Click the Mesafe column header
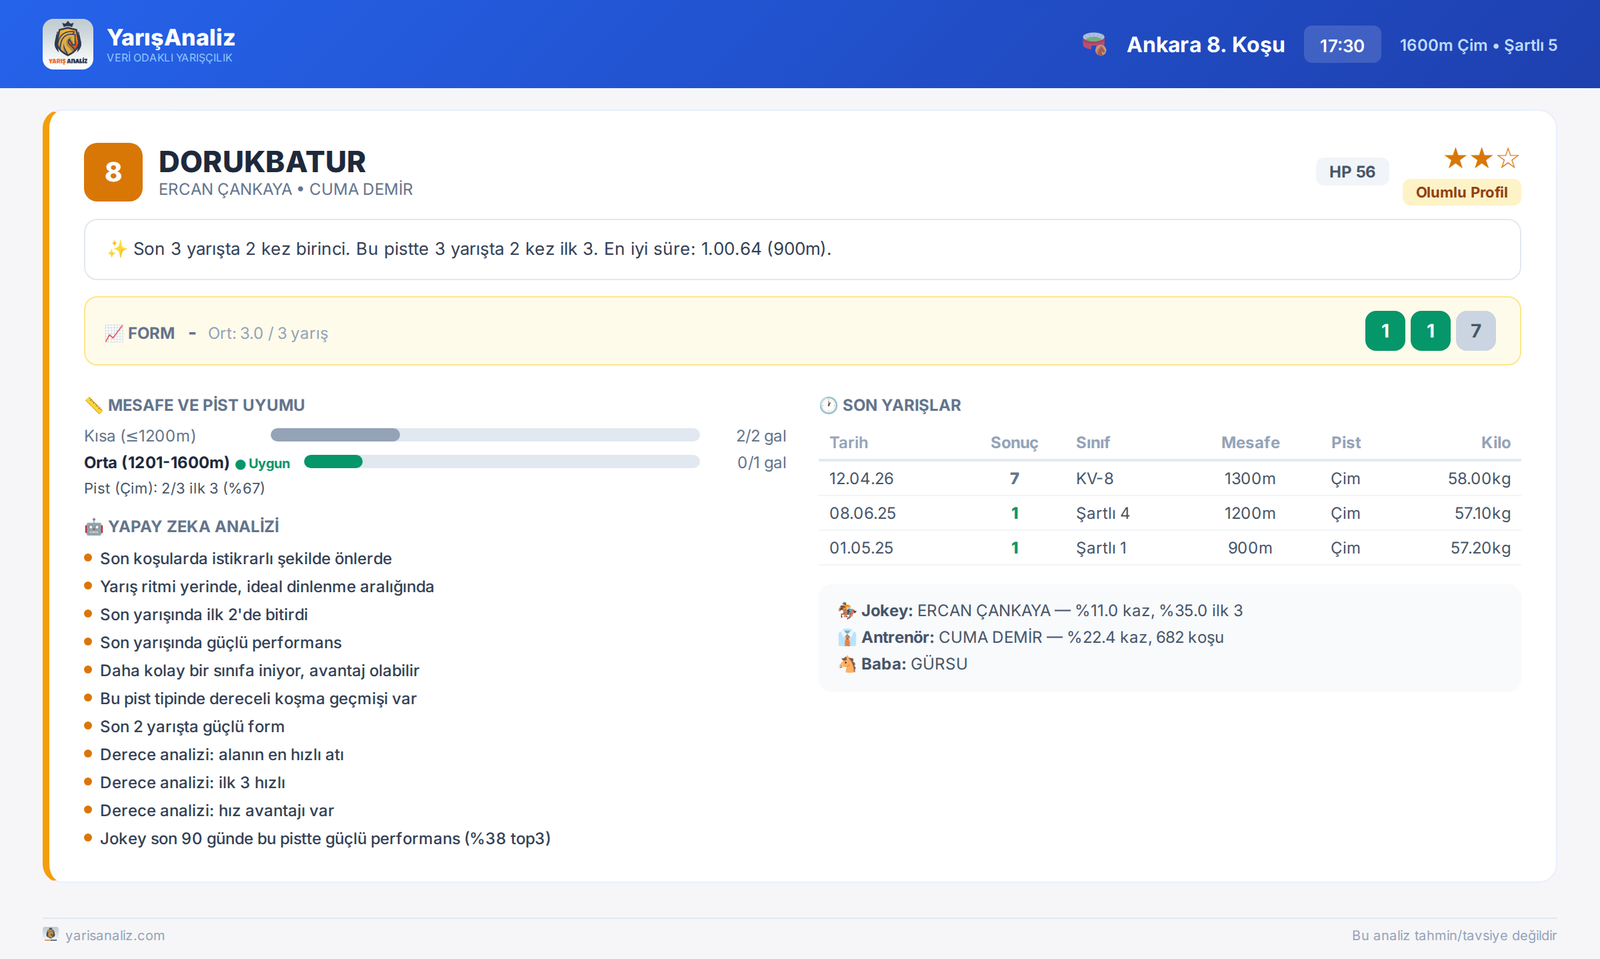Screen dimensions: 1600x959 1250,442
